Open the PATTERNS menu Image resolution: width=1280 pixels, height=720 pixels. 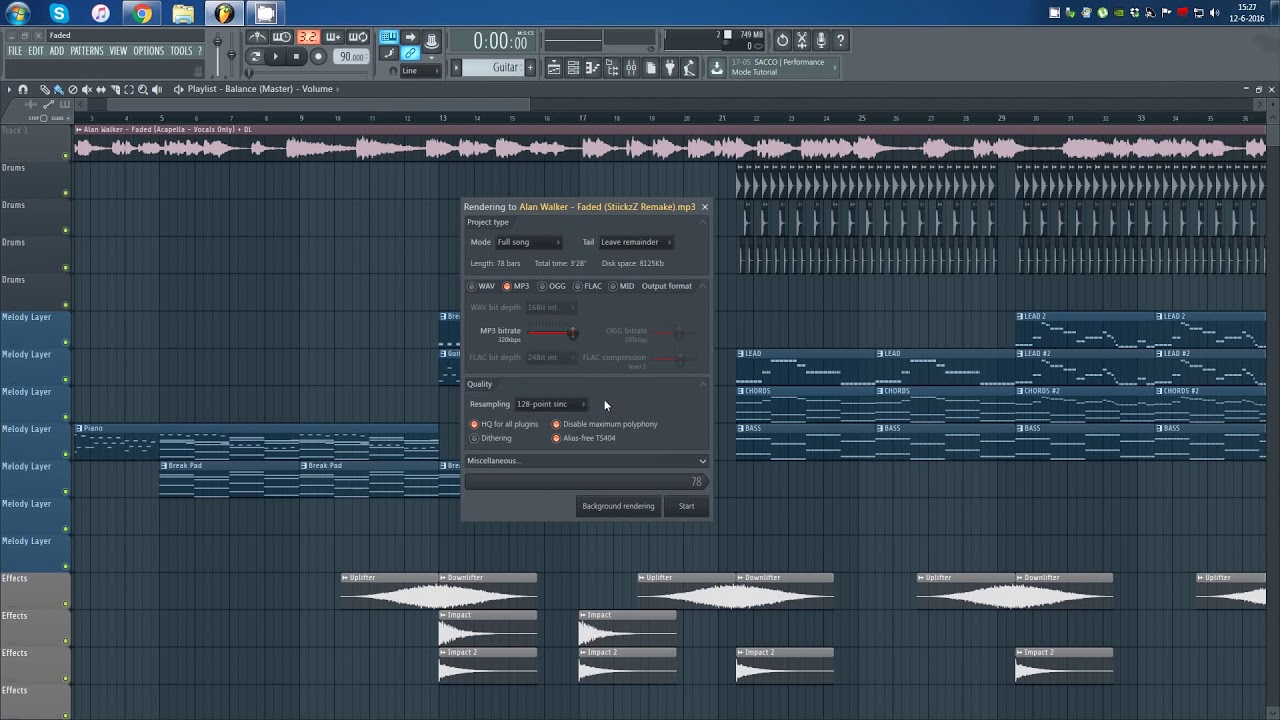click(x=86, y=51)
